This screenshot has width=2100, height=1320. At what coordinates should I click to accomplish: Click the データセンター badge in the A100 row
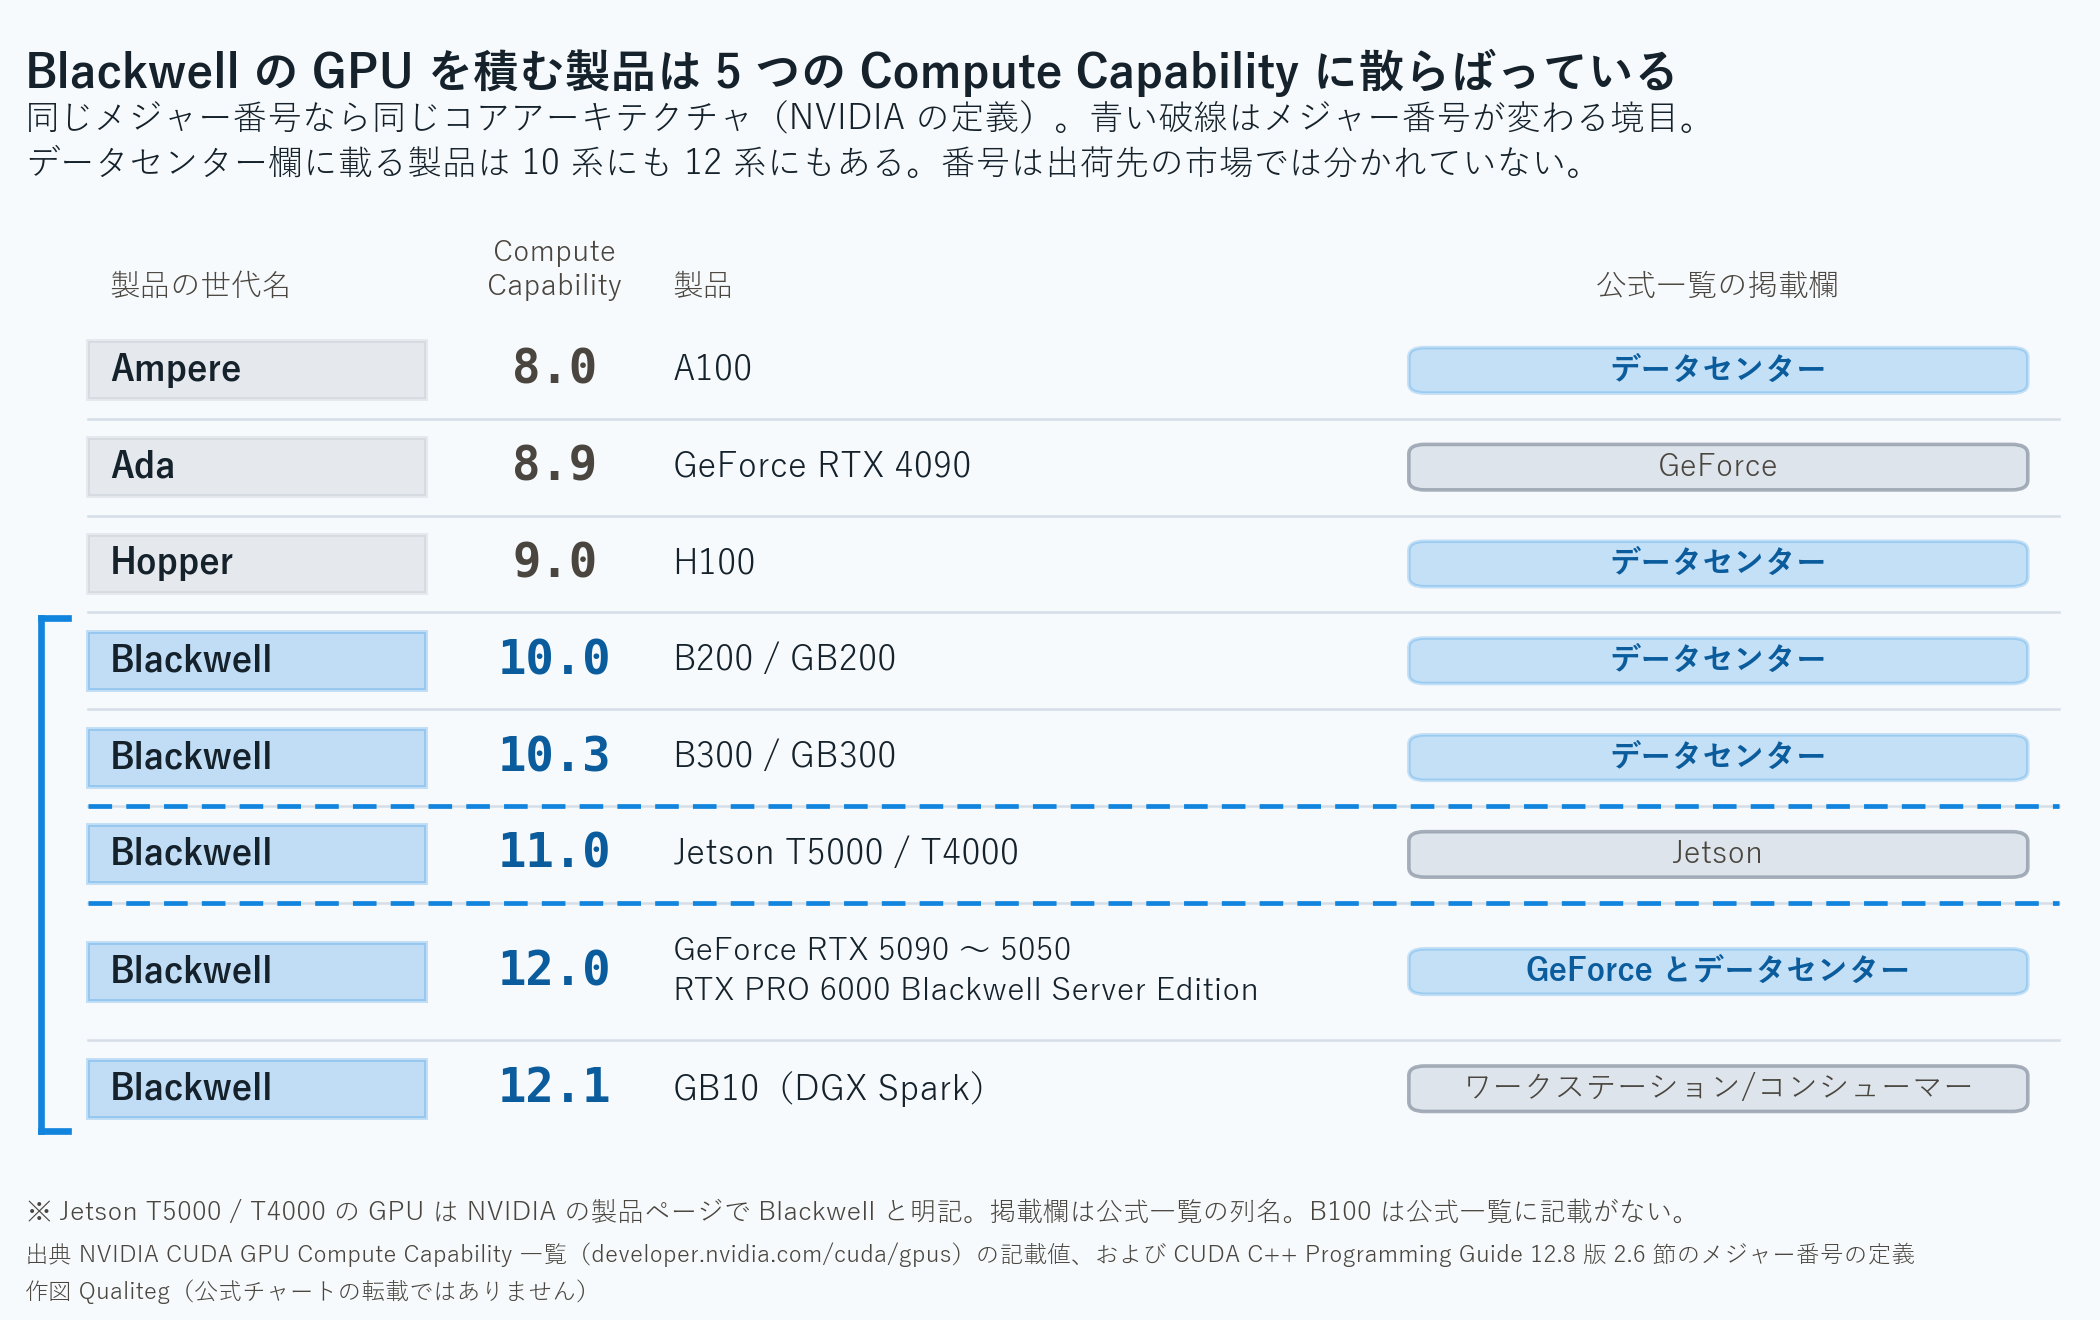click(x=1718, y=370)
